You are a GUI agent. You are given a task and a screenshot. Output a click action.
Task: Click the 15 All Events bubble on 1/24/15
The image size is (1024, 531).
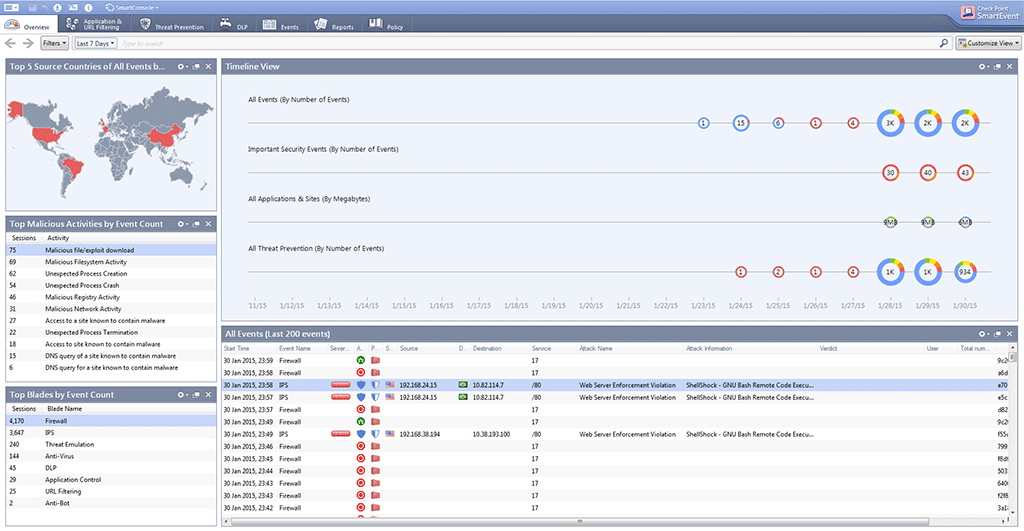coord(741,123)
